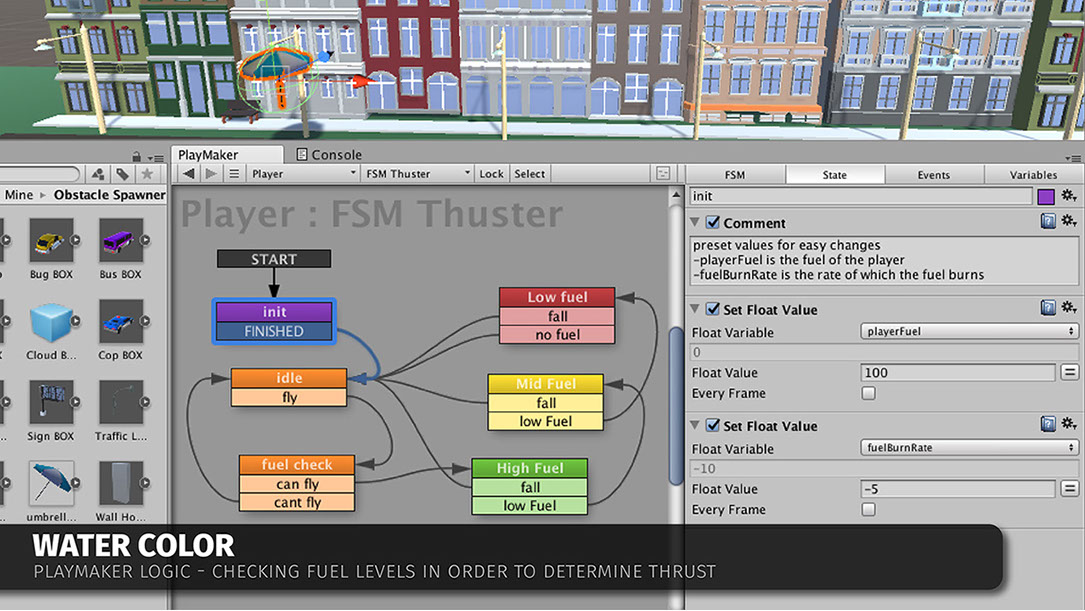The height and width of the screenshot is (611, 1085).
Task: Switch to the Console tab
Action: click(x=329, y=155)
